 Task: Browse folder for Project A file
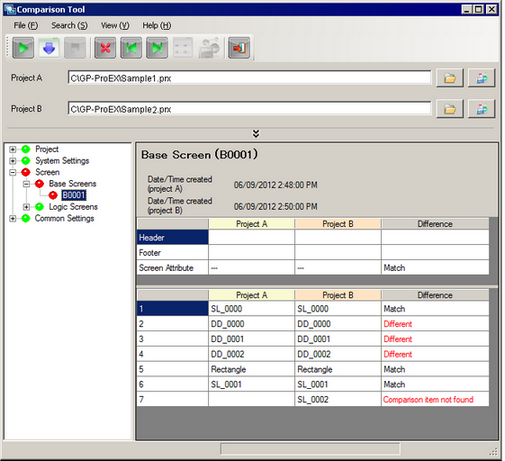450,78
